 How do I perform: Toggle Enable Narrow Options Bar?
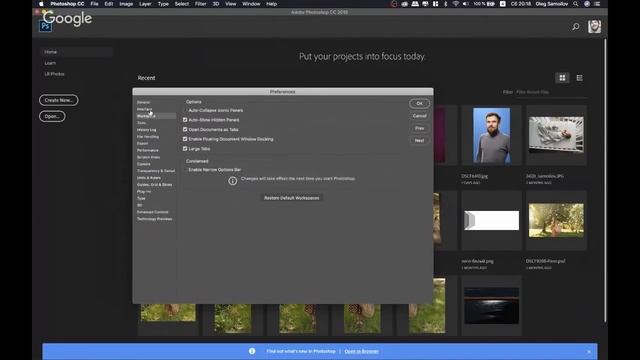185,170
